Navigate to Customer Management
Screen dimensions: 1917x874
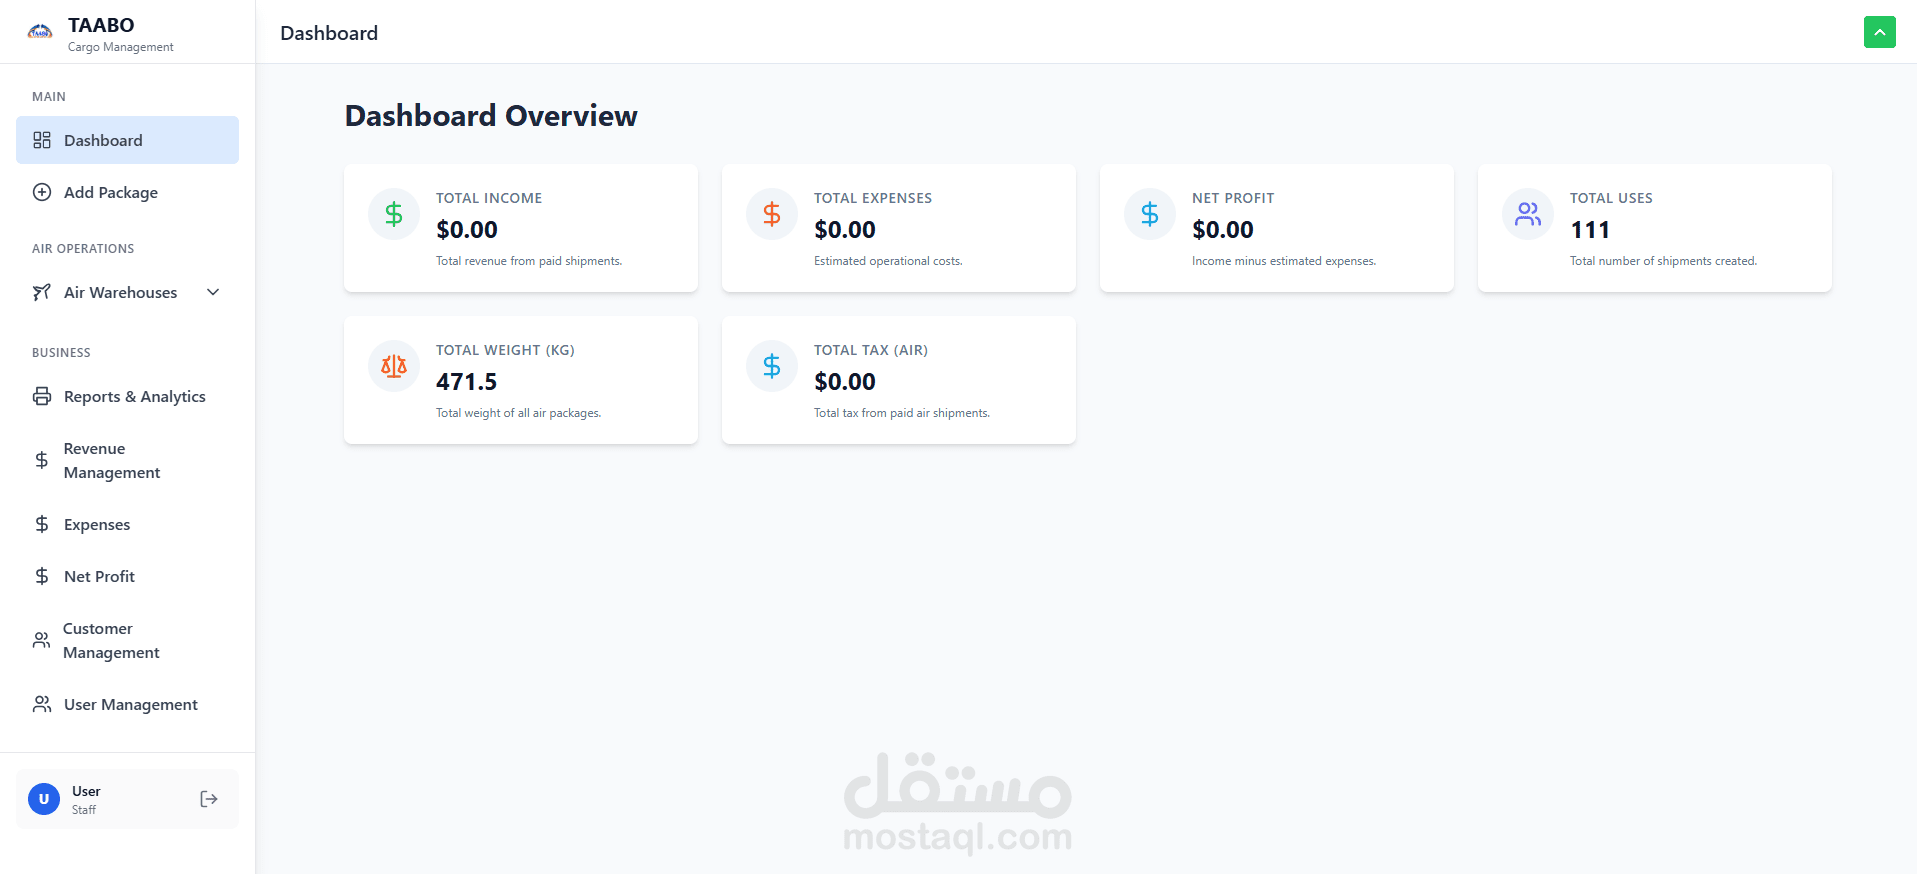(x=127, y=640)
